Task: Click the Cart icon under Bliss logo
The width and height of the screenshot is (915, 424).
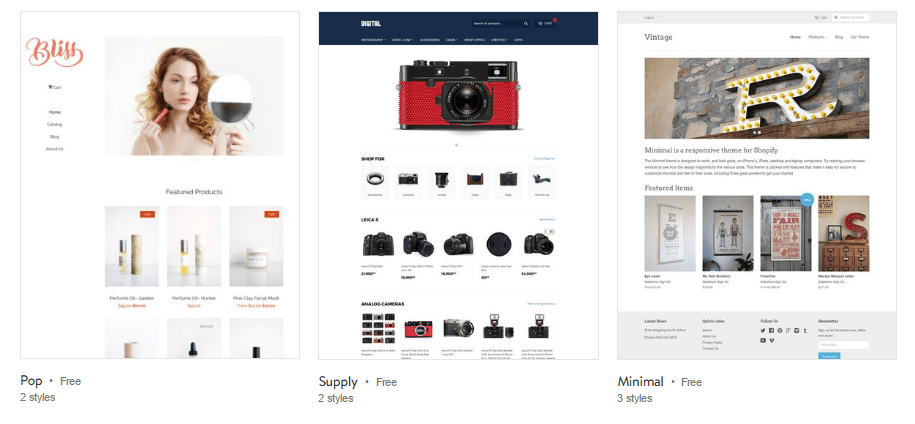Action: (54, 87)
